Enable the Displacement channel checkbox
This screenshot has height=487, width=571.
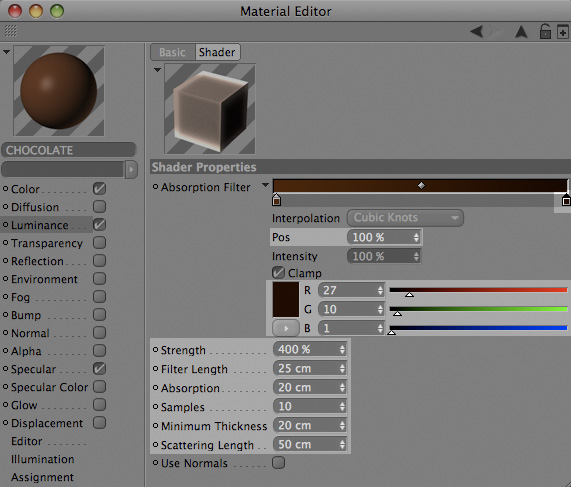pos(99,423)
